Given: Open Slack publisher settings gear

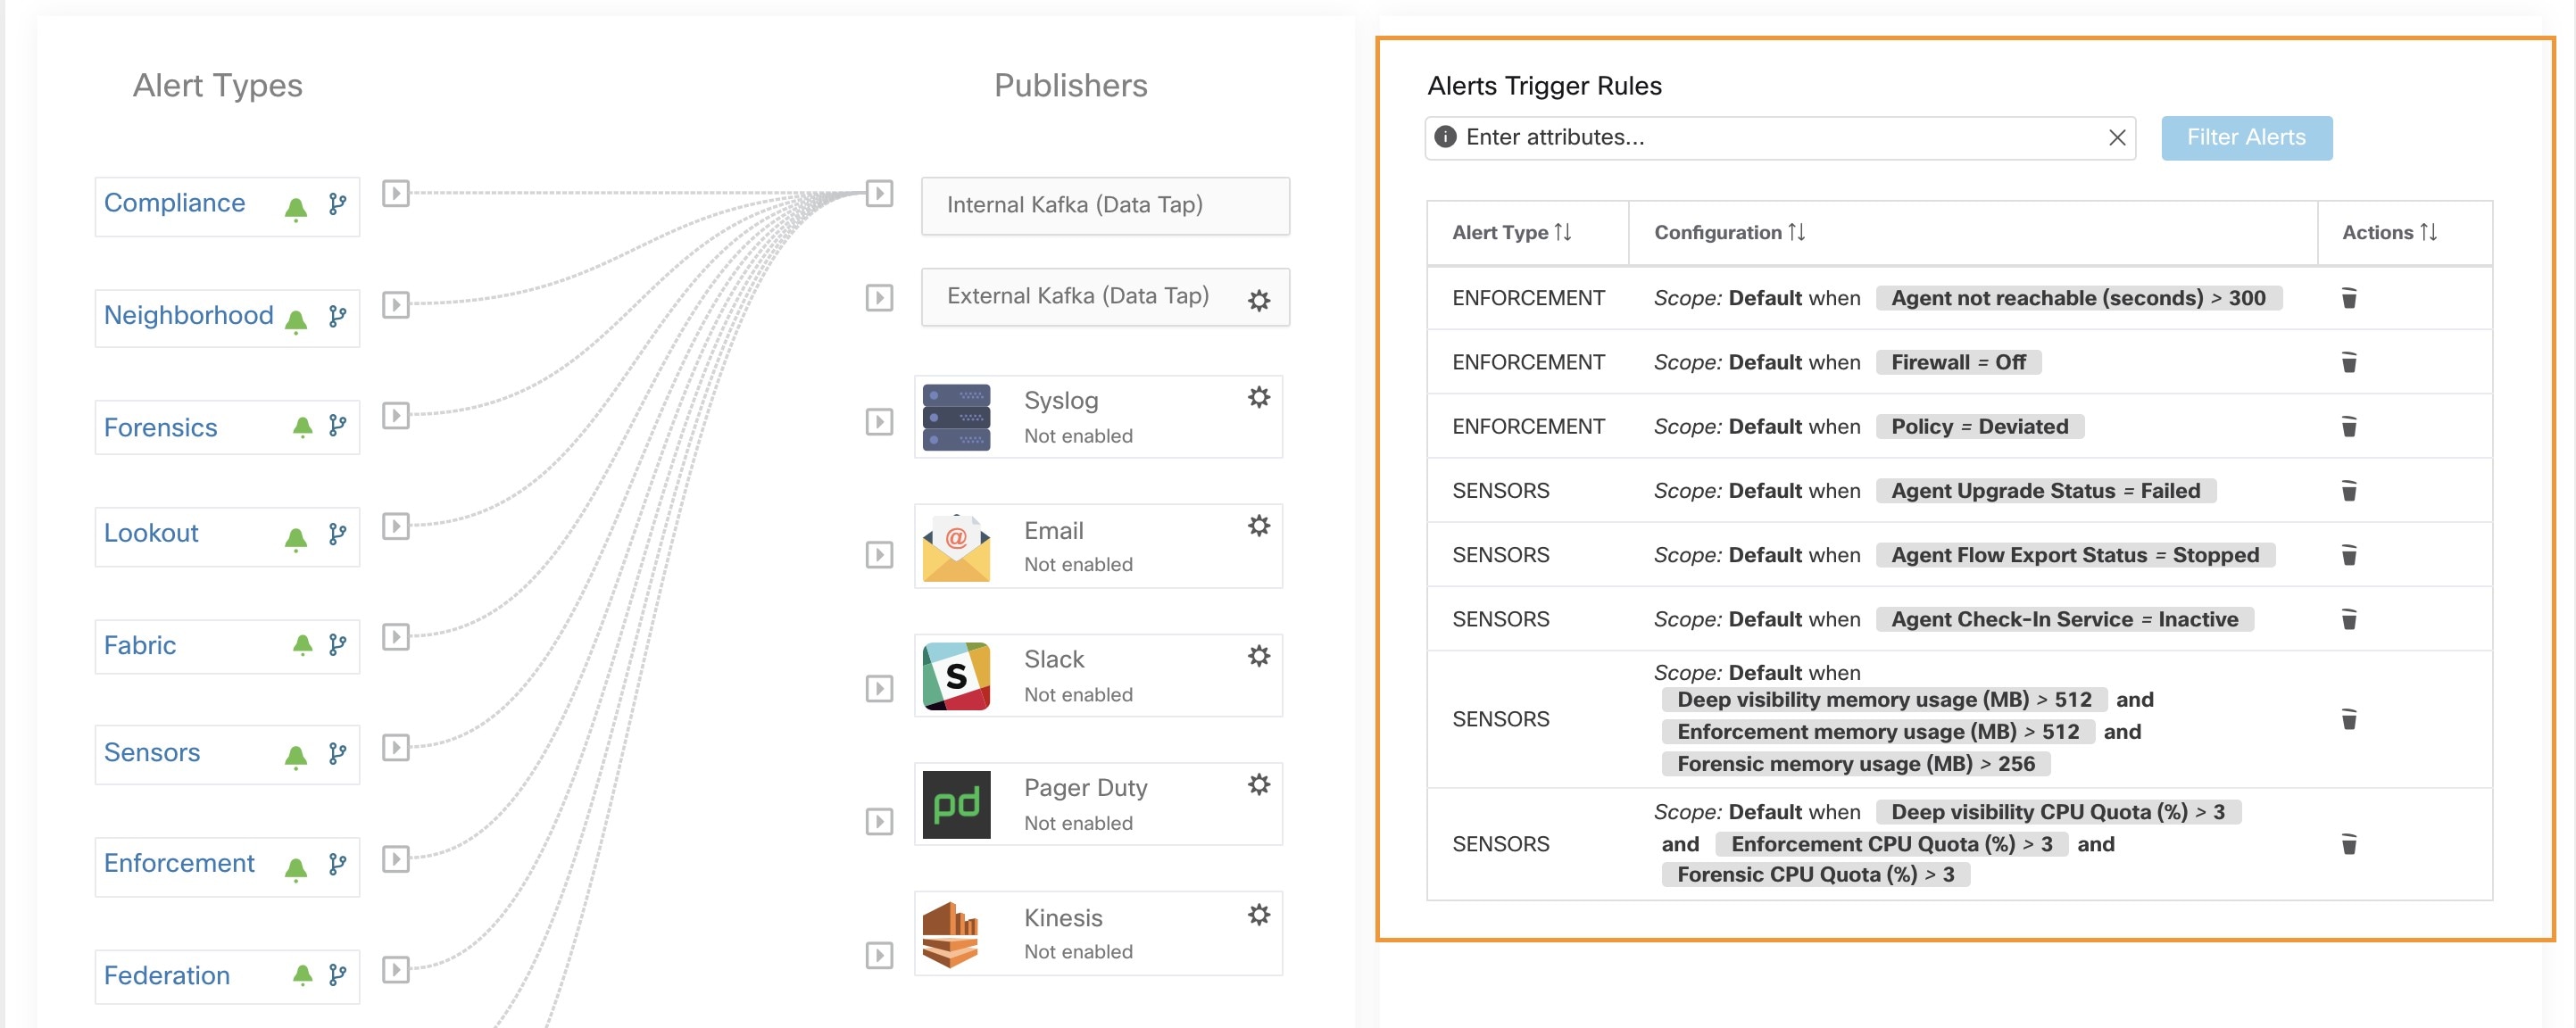Looking at the screenshot, I should pos(1259,656).
